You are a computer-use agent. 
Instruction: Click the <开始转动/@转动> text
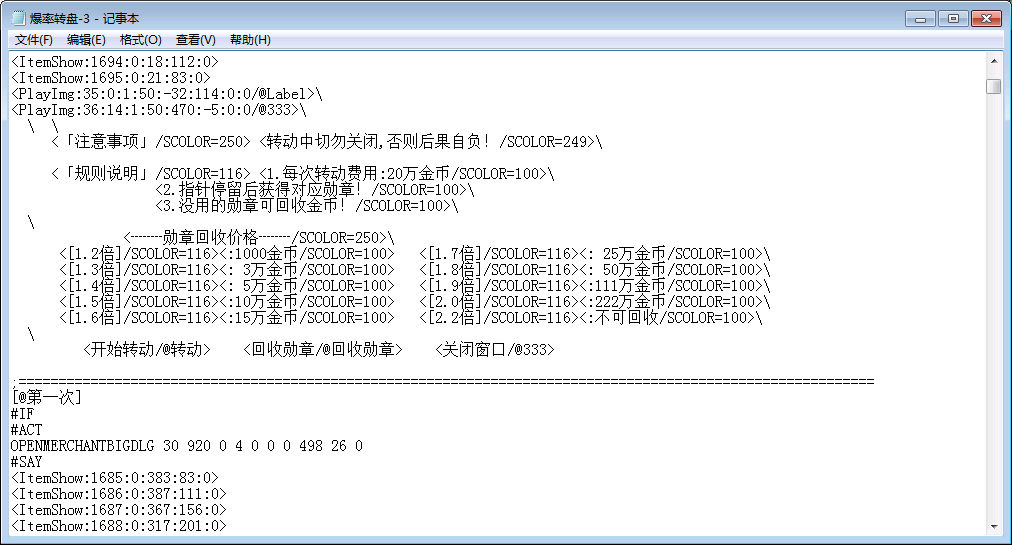coord(146,350)
